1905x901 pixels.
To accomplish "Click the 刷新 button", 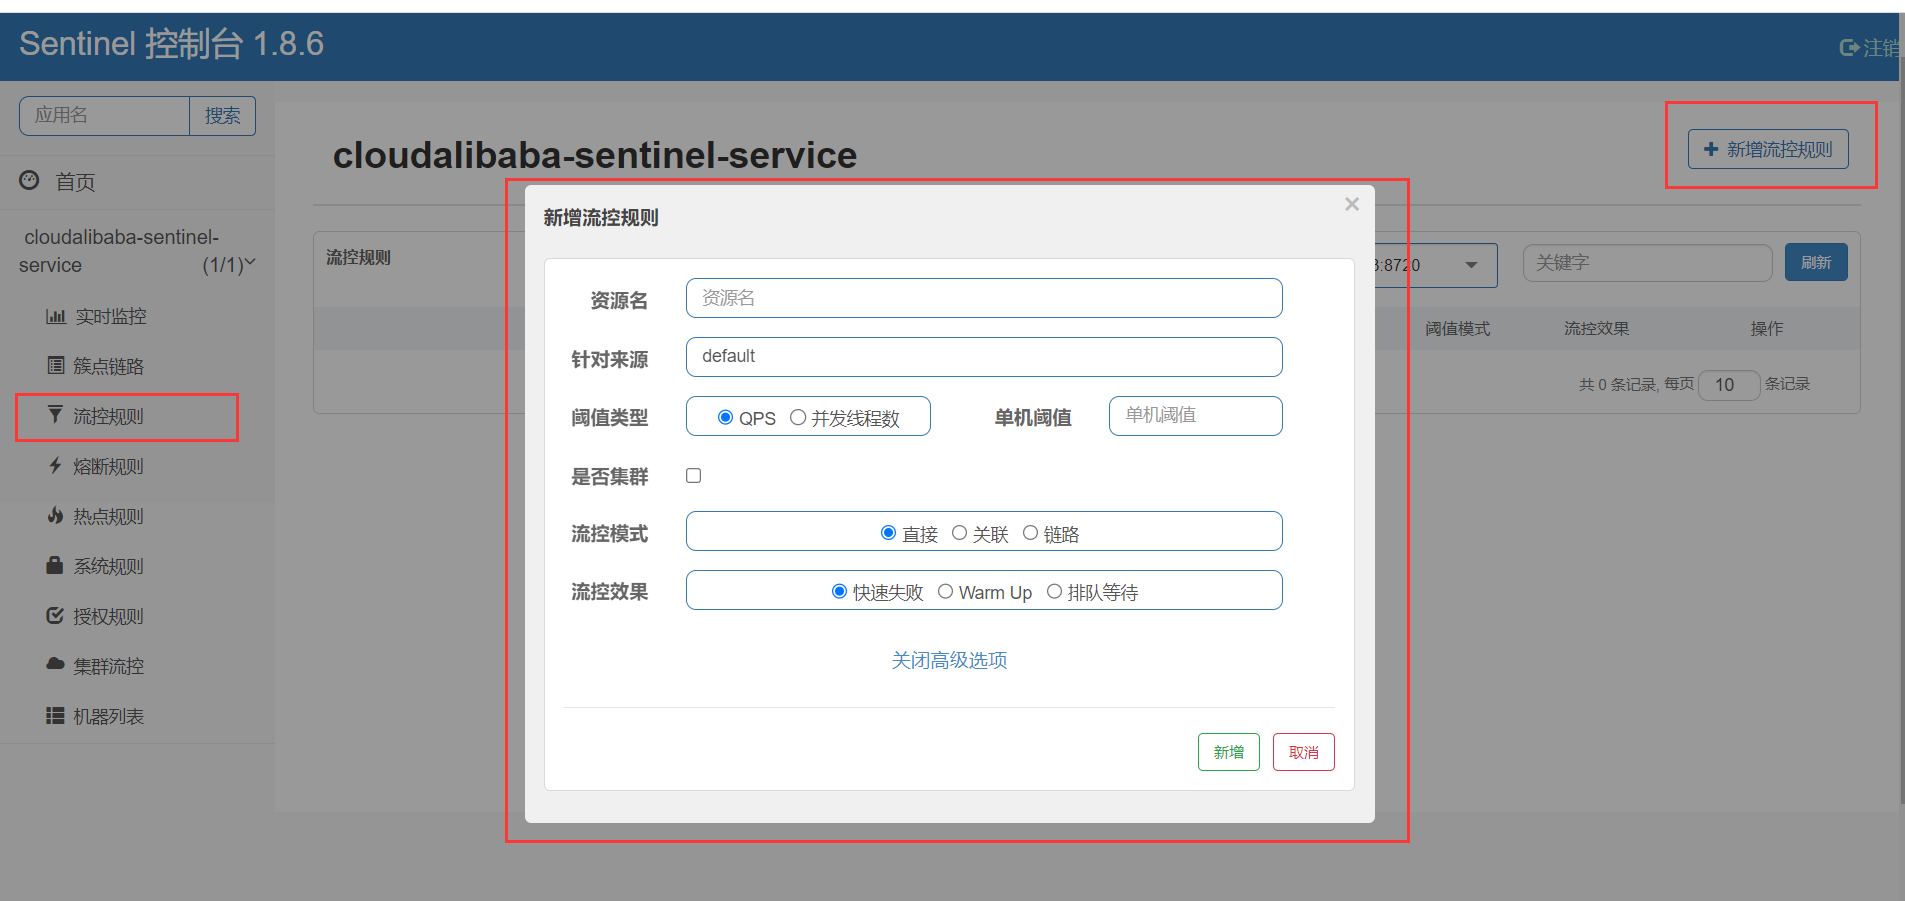I will point(1816,262).
